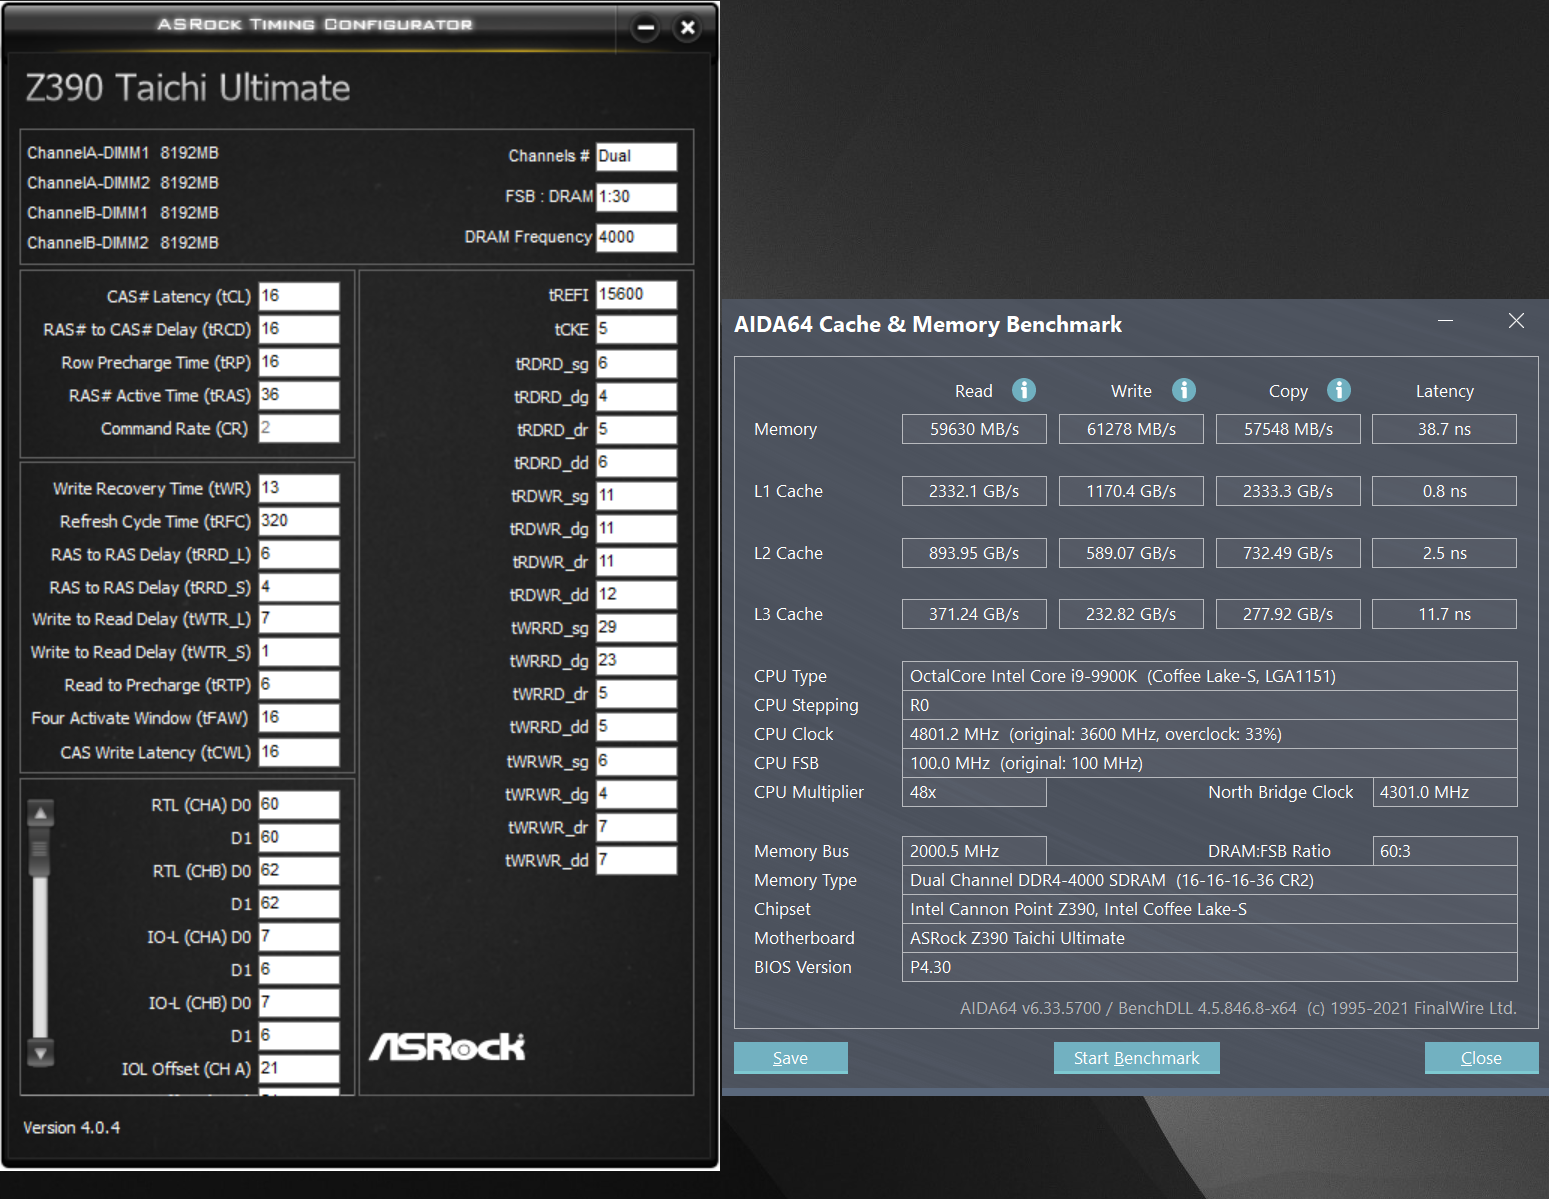Select the IO-L (CHB) D0 value field

coord(299,1003)
